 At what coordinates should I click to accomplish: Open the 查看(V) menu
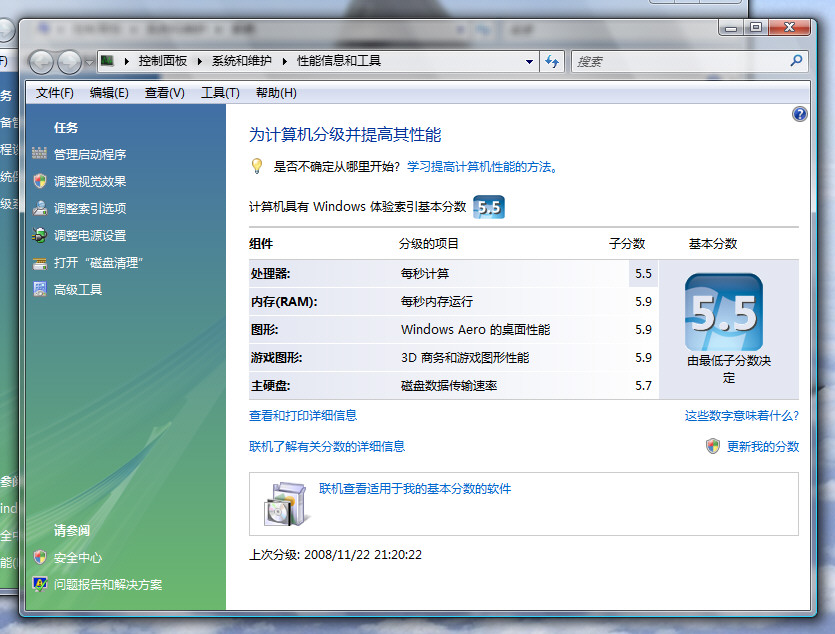click(x=165, y=93)
